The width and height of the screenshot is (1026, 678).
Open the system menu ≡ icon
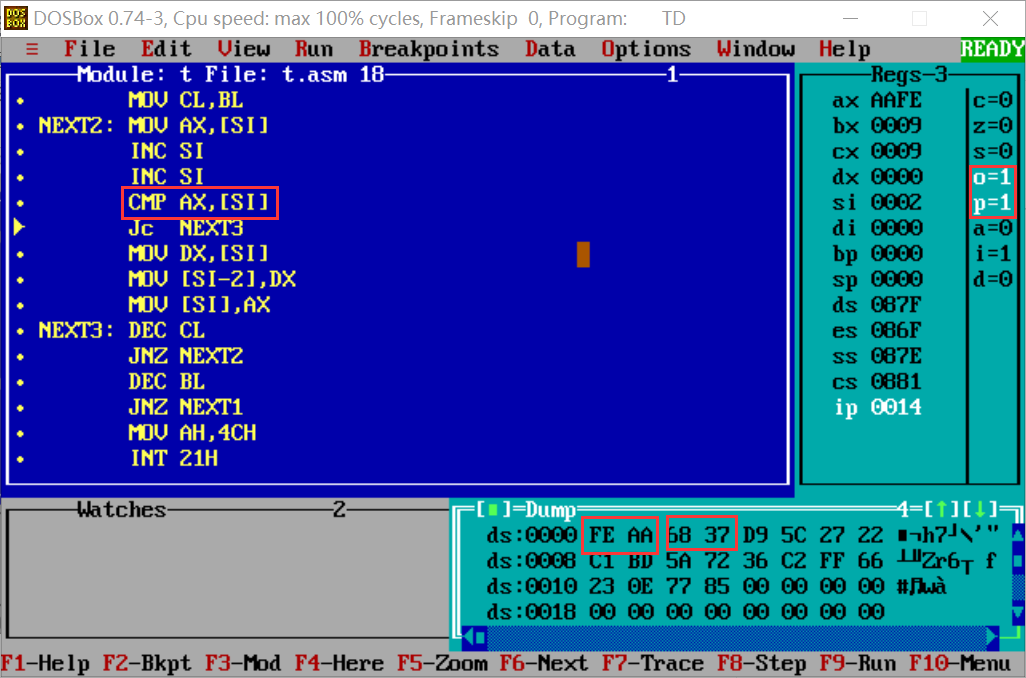click(x=32, y=49)
